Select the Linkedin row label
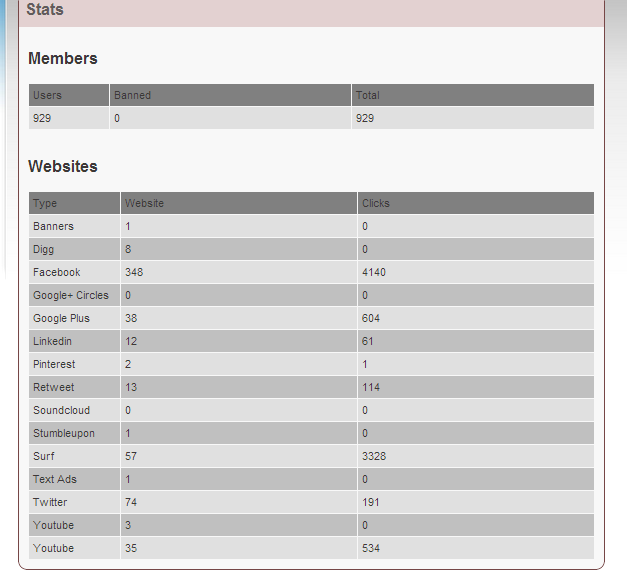This screenshot has width=627, height=580. click(52, 341)
